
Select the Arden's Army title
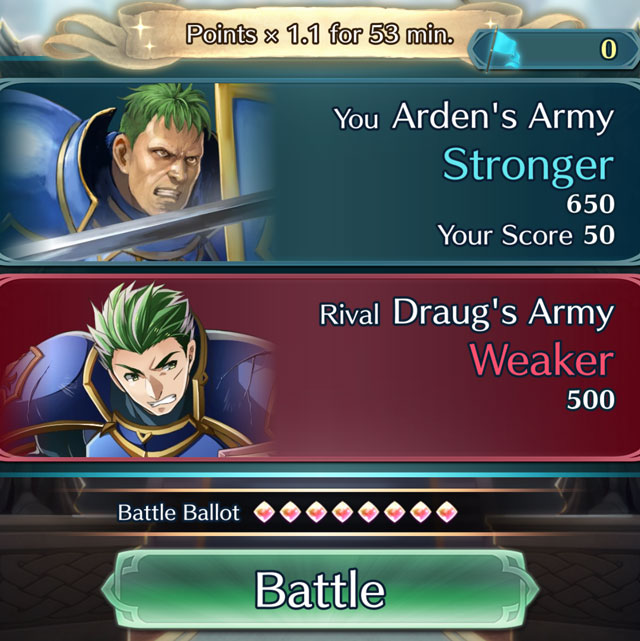[x=503, y=116]
